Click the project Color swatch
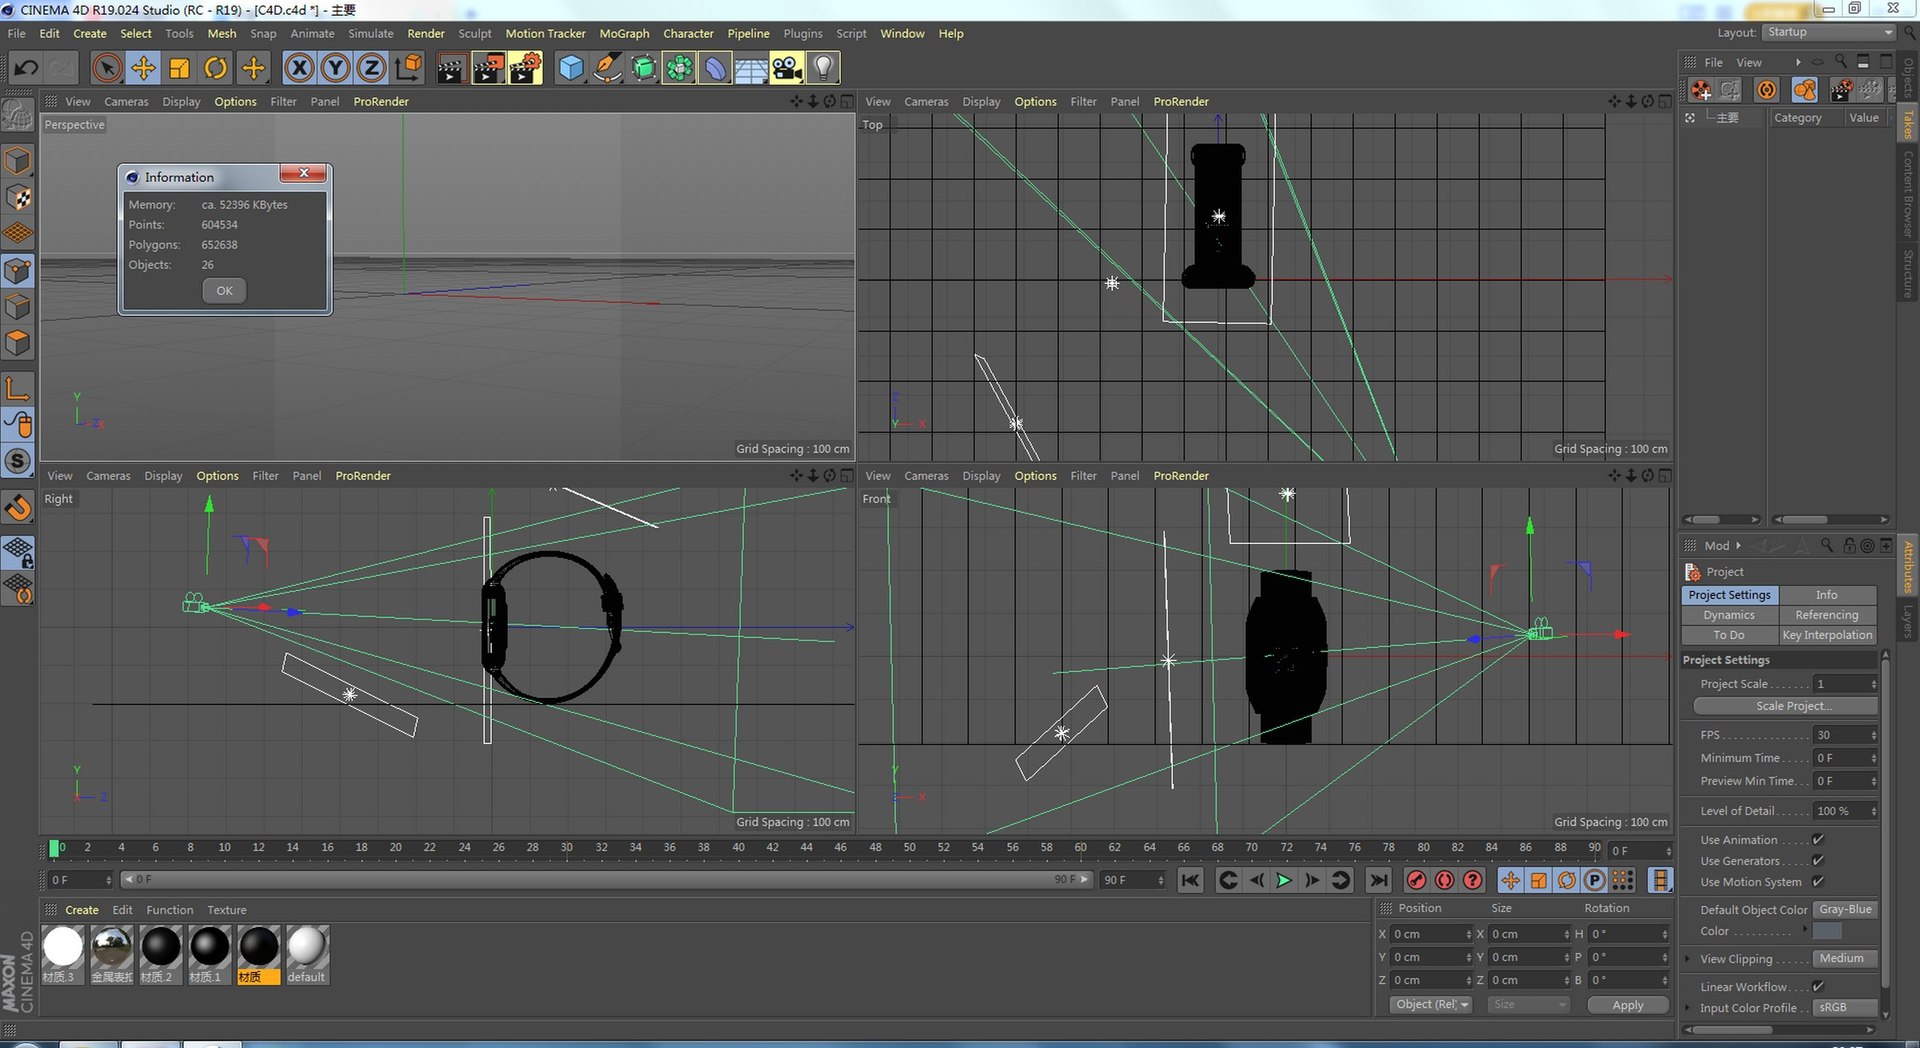 click(x=1827, y=931)
